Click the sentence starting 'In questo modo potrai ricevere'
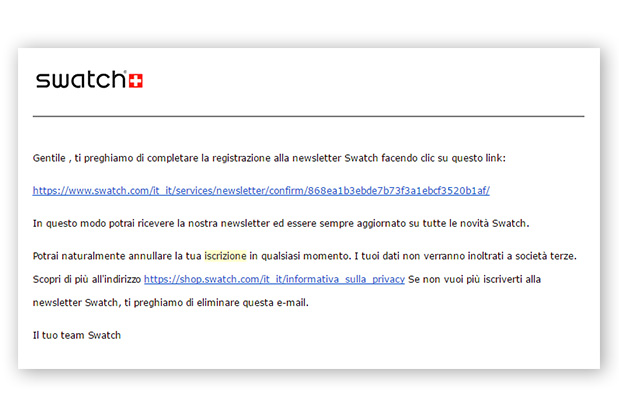Image resolution: width=619 pixels, height=418 pixels. point(281,223)
